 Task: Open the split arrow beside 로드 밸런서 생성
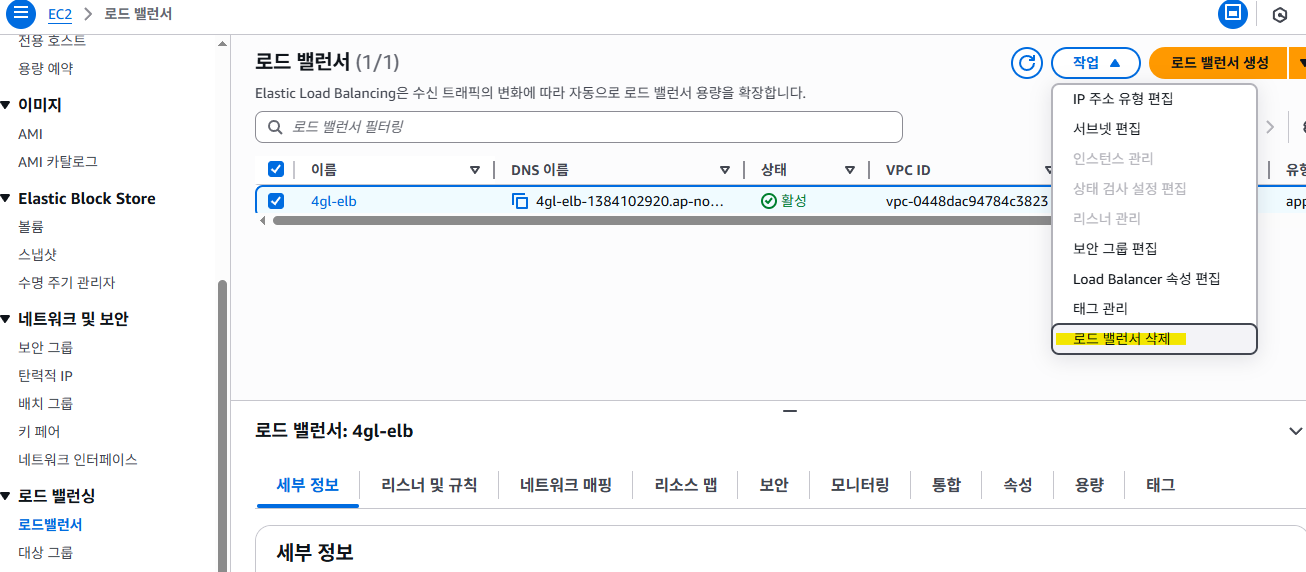(x=1298, y=63)
